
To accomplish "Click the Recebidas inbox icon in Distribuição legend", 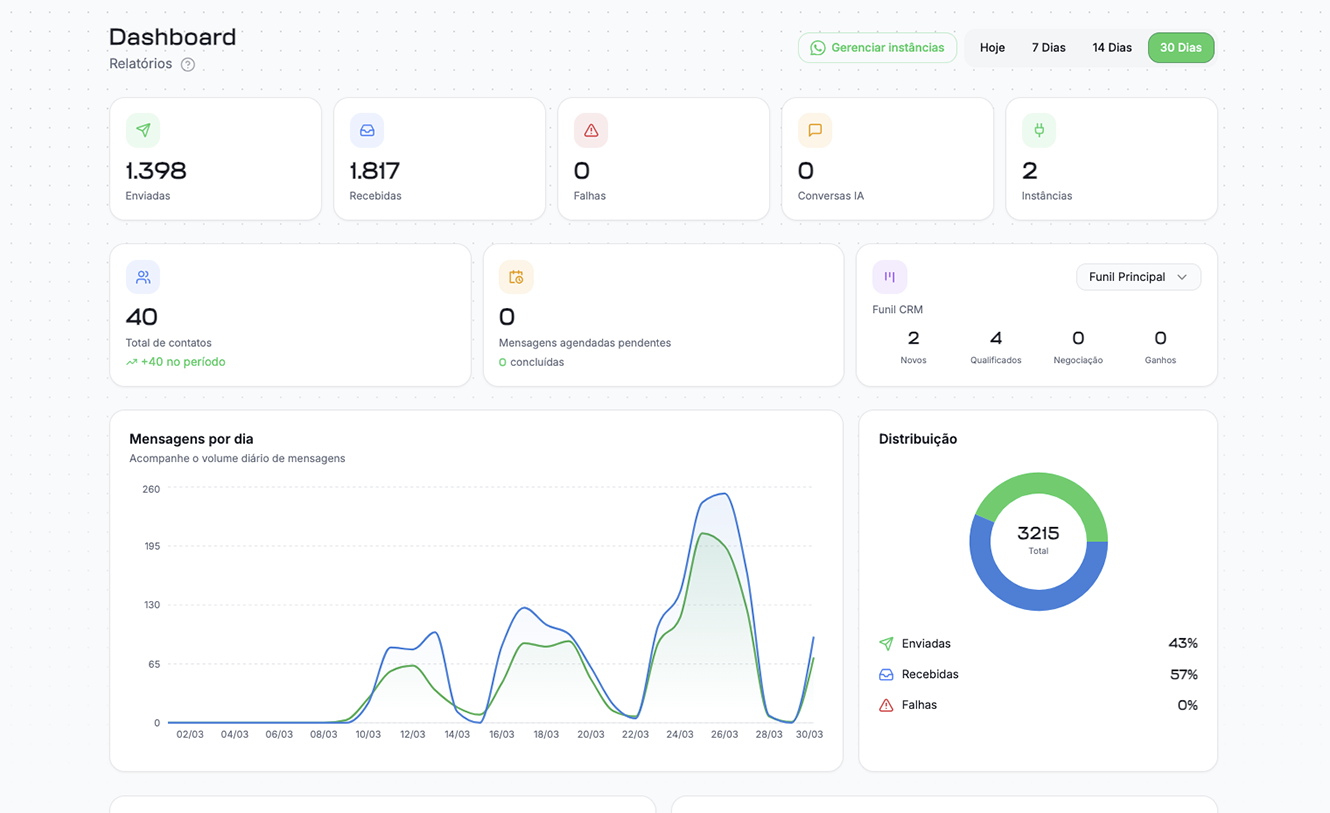I will [886, 675].
